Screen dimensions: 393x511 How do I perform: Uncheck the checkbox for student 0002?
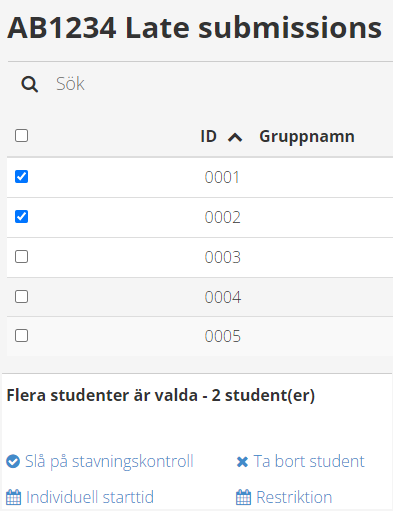[x=21, y=217]
